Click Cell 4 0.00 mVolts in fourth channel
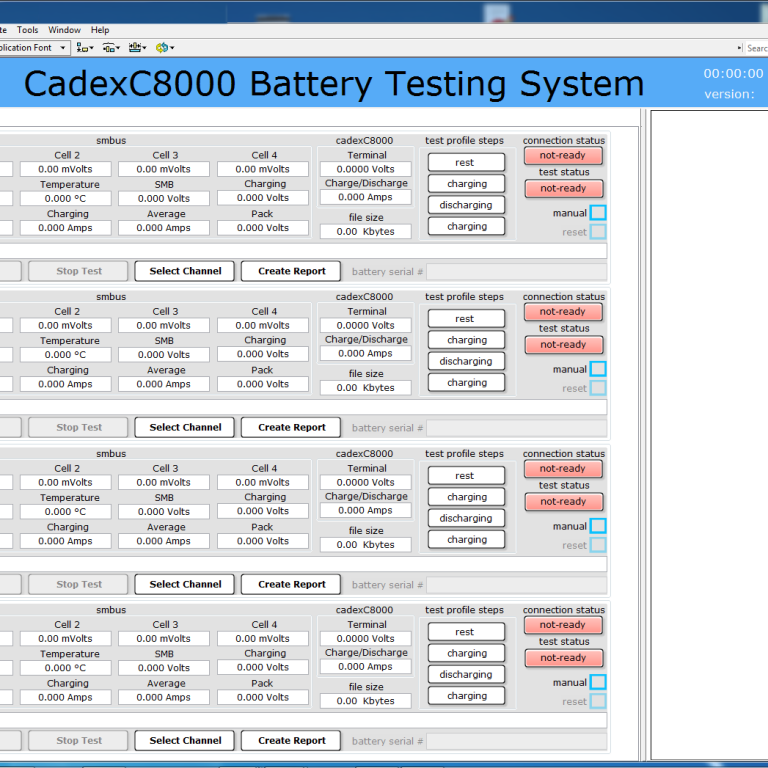The height and width of the screenshot is (768, 768). [x=263, y=639]
